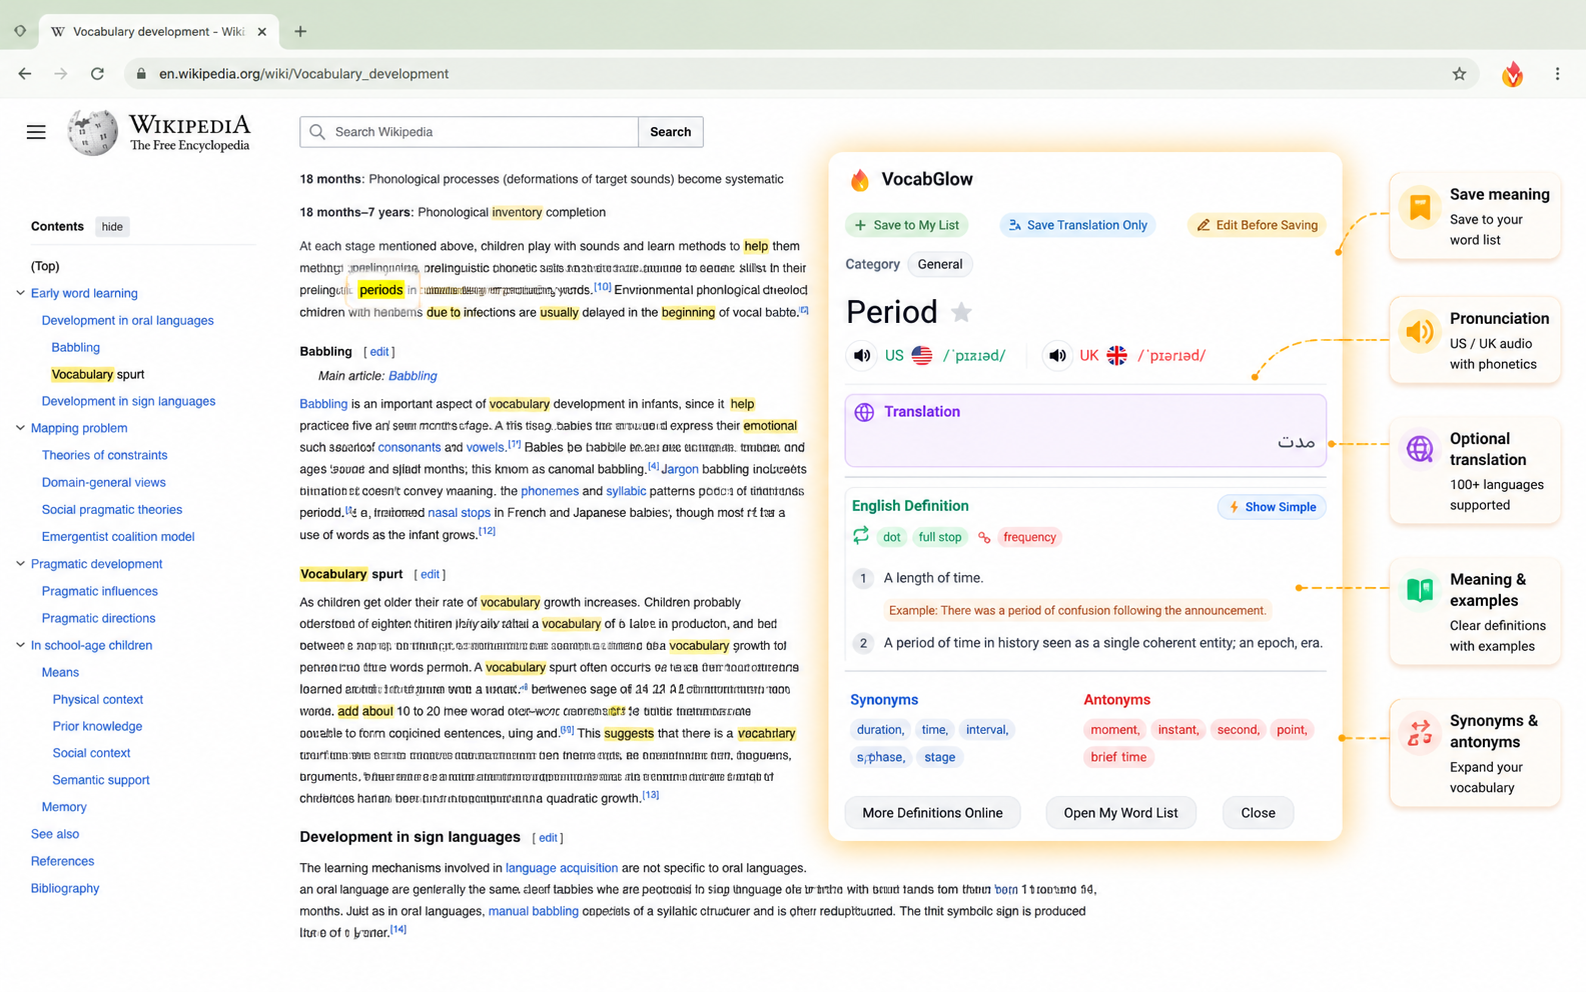Click the Pronunciation speaker feature icon
1586x992 pixels.
pos(1419,331)
